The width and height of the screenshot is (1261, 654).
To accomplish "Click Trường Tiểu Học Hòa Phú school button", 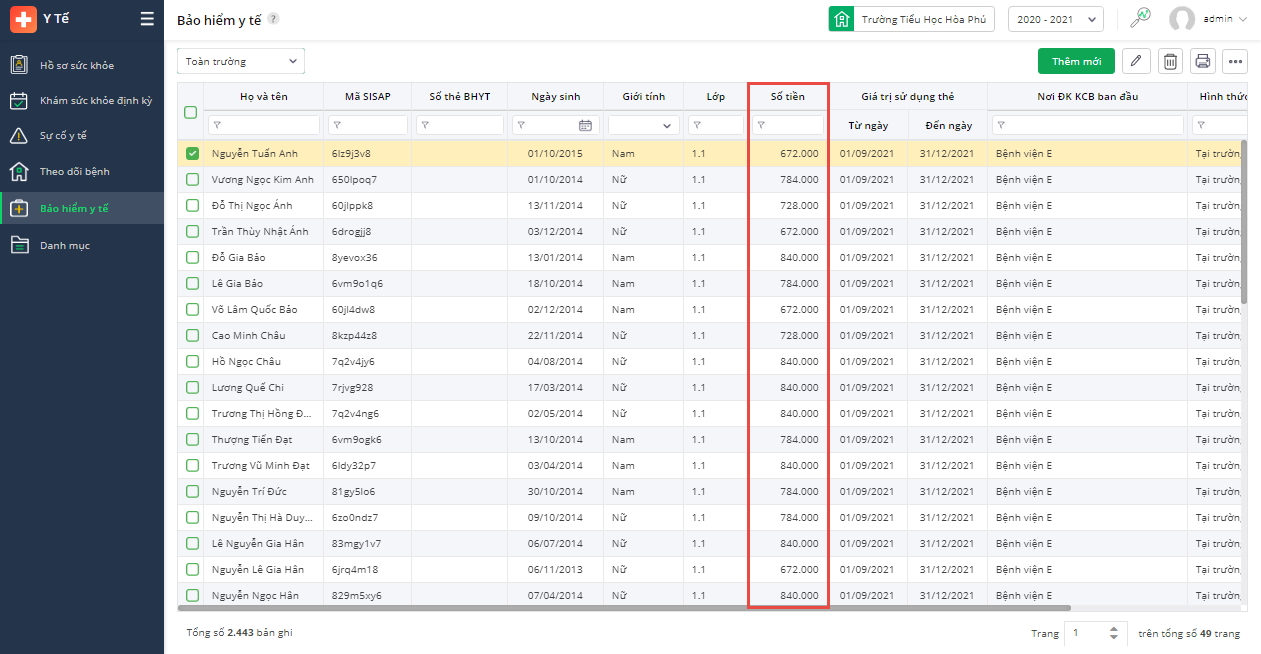I will tap(911, 19).
